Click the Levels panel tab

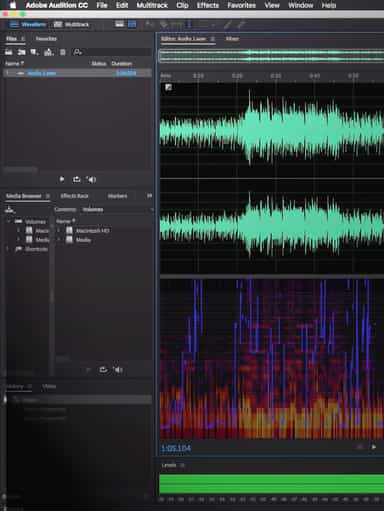(169, 465)
